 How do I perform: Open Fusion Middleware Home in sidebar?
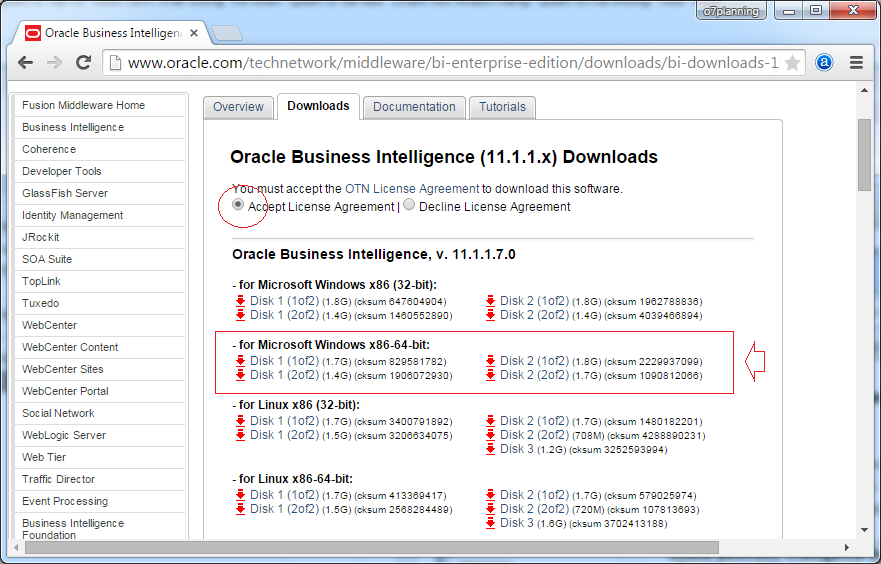(x=100, y=105)
